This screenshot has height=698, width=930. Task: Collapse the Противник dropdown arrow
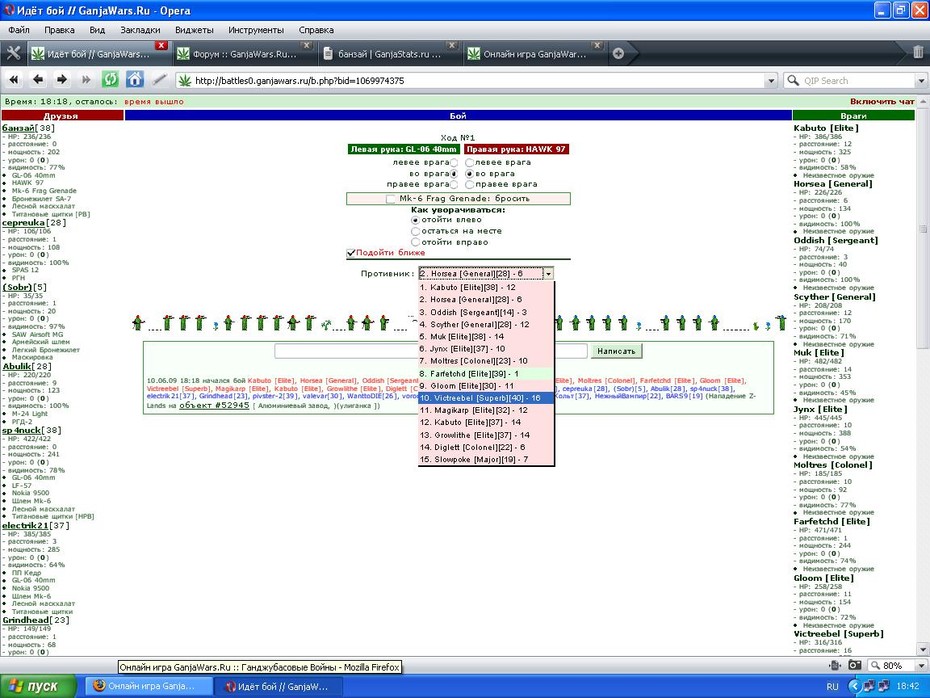coord(548,274)
